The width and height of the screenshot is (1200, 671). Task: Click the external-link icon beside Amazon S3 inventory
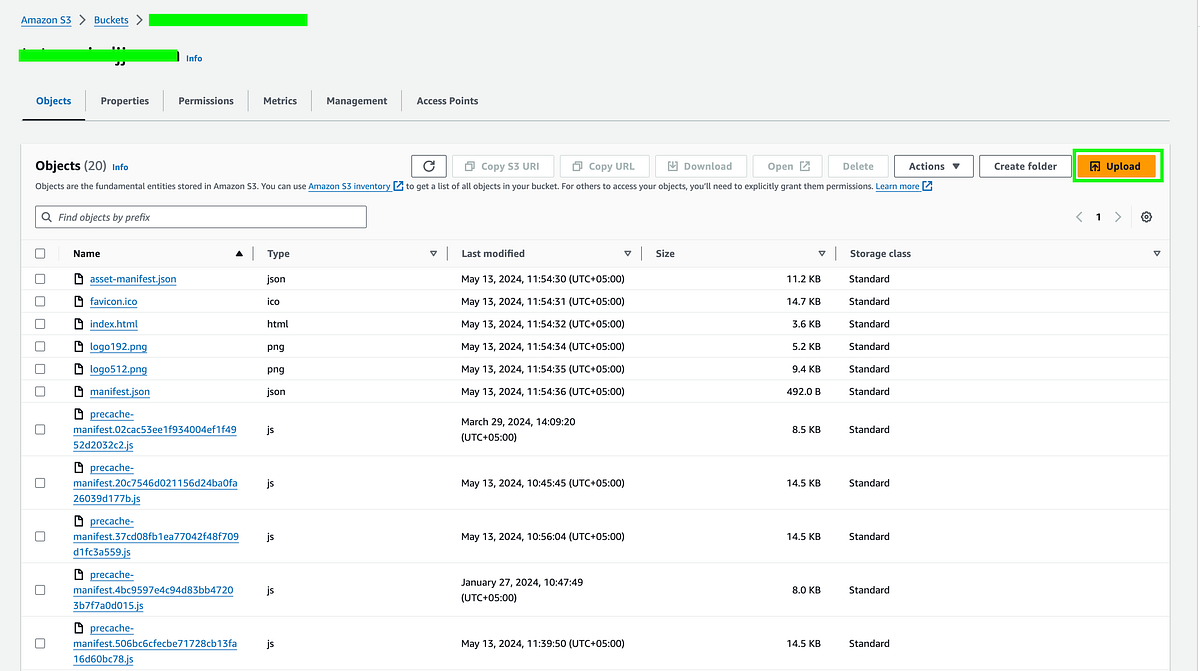401,185
